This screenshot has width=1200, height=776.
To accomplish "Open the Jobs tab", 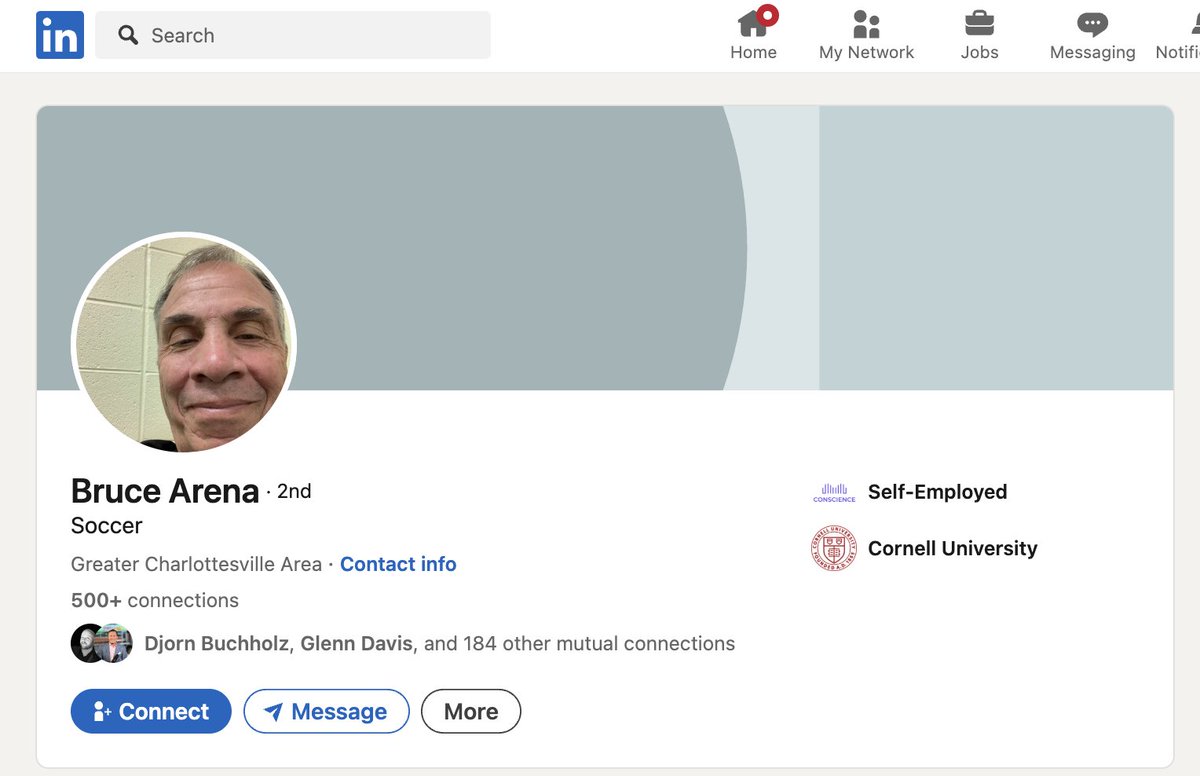I will pyautogui.click(x=979, y=34).
